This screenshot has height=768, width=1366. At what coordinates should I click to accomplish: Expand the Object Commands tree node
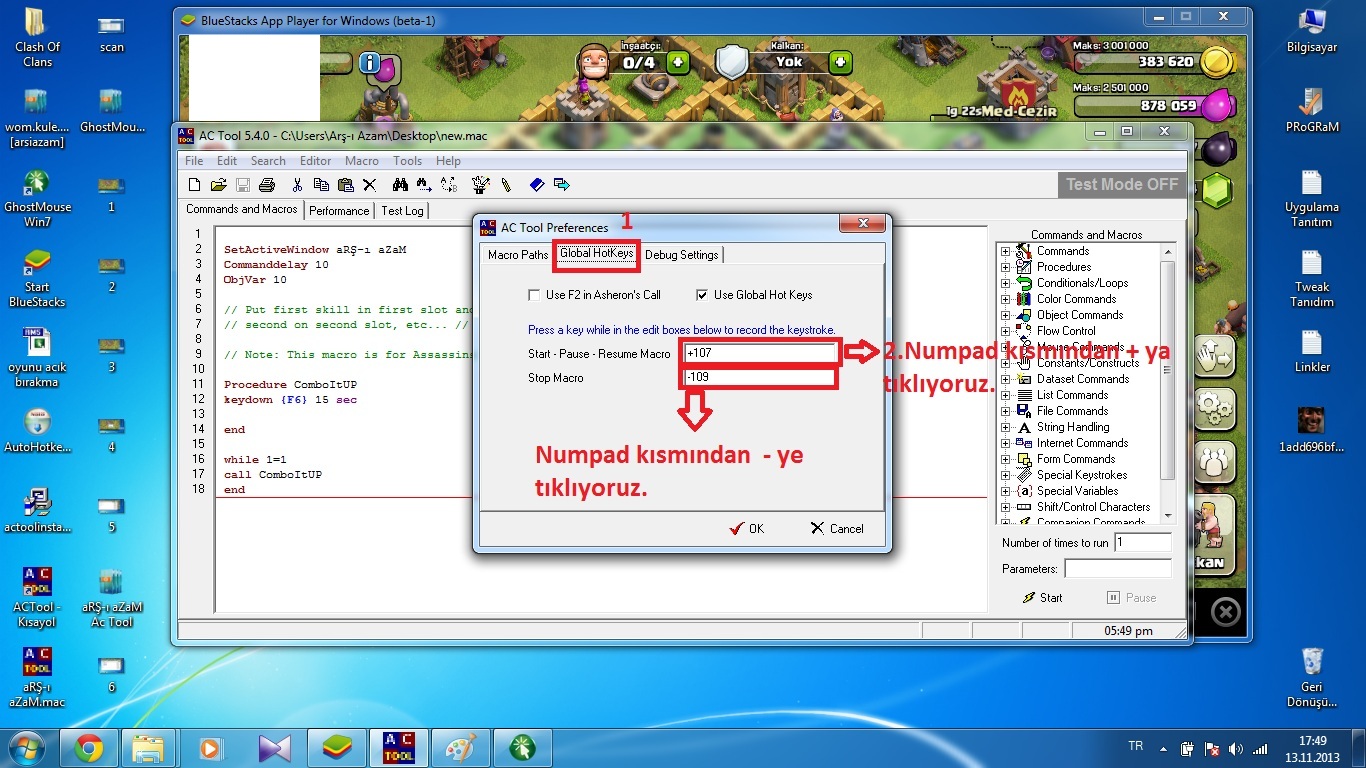point(1005,315)
